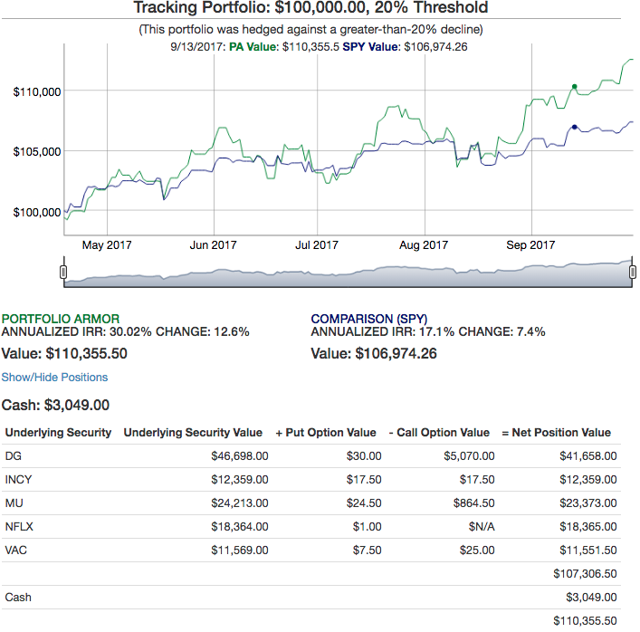Click the Show/Hide Positions link
This screenshot has width=640, height=632.
coord(55,377)
